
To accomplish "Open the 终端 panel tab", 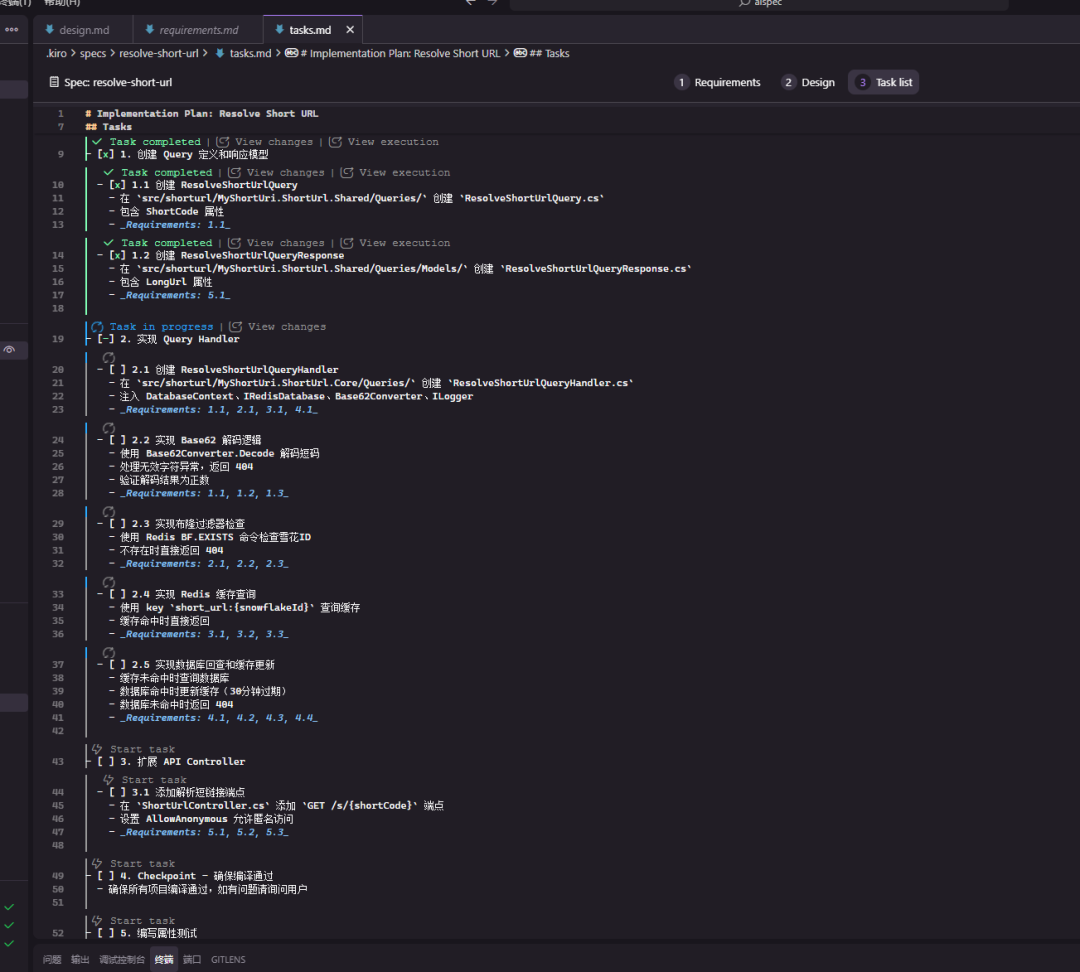I will click(x=164, y=960).
